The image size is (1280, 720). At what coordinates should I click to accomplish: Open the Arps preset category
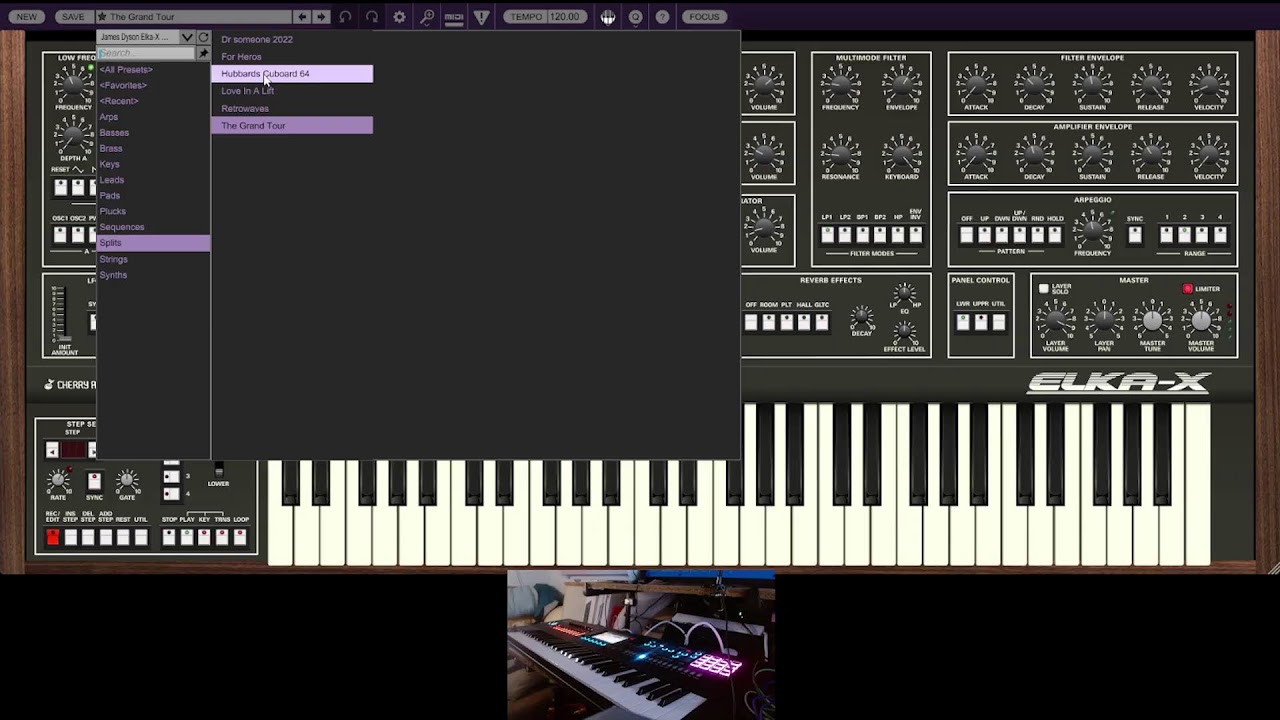[108, 117]
